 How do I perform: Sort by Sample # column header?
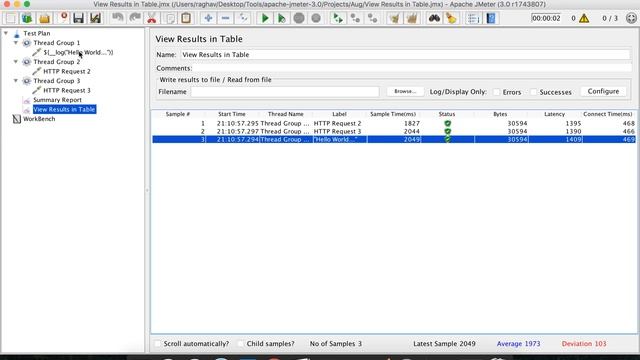(x=178, y=114)
